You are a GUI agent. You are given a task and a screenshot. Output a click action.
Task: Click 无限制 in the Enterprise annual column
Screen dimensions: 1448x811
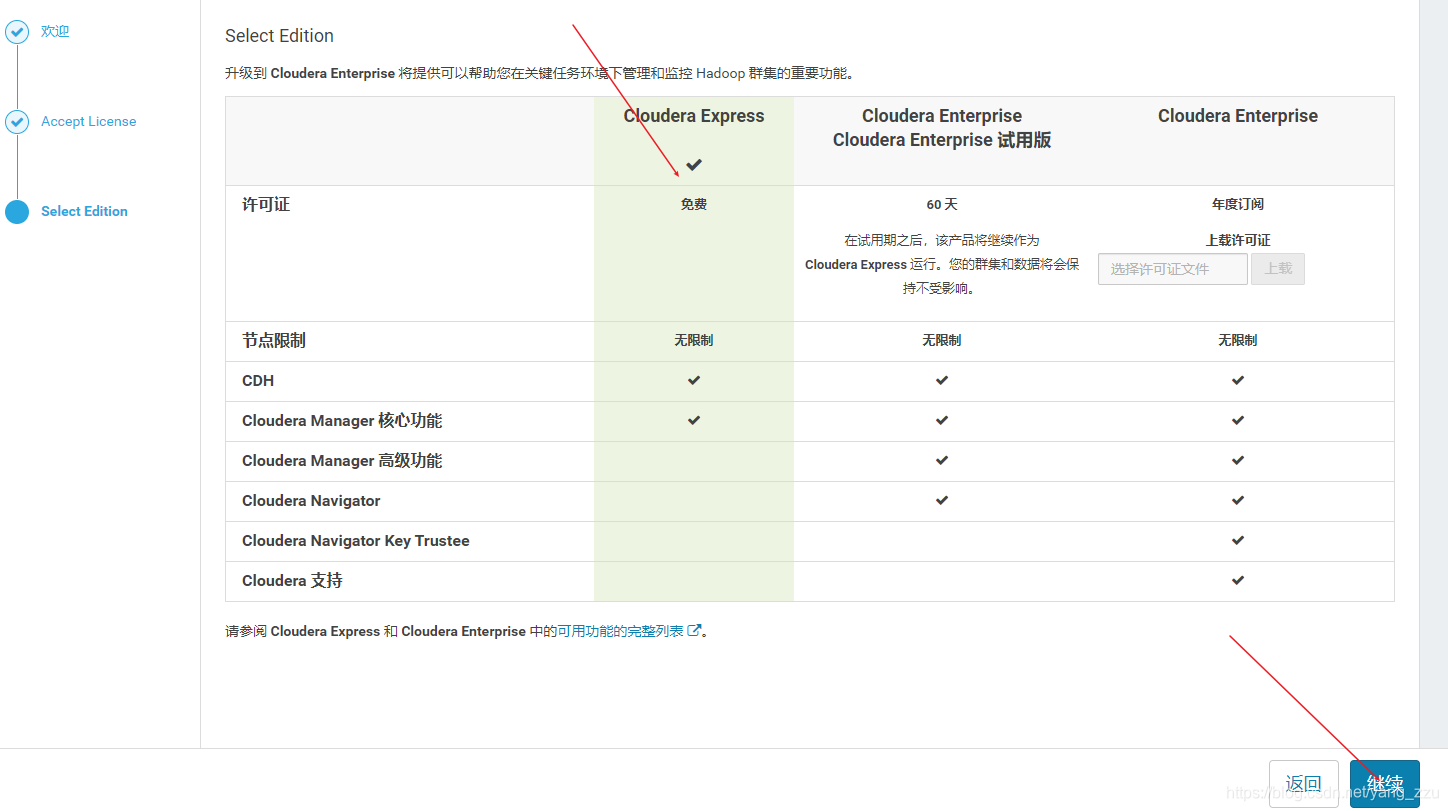point(1238,340)
